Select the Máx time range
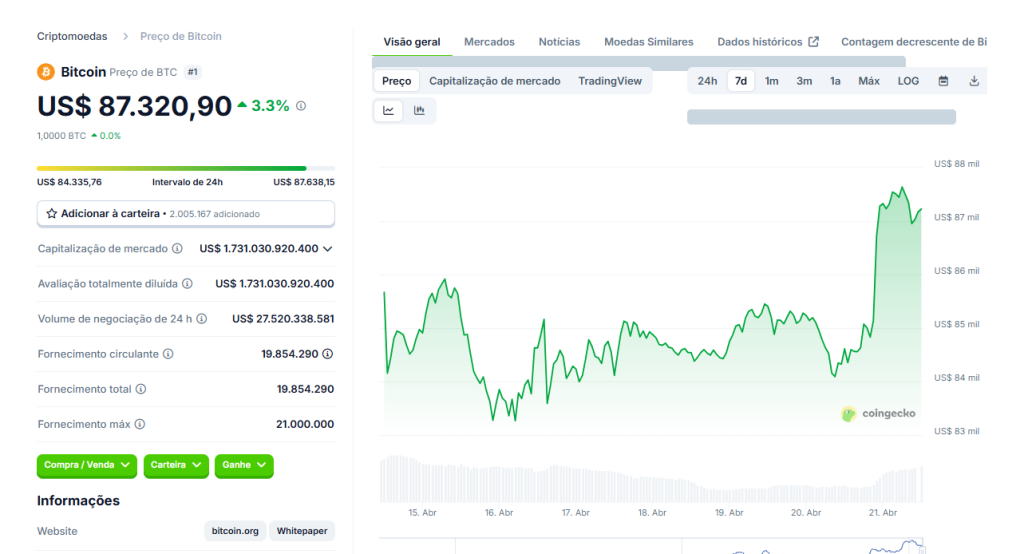The width and height of the screenshot is (1024, 554). coord(869,81)
